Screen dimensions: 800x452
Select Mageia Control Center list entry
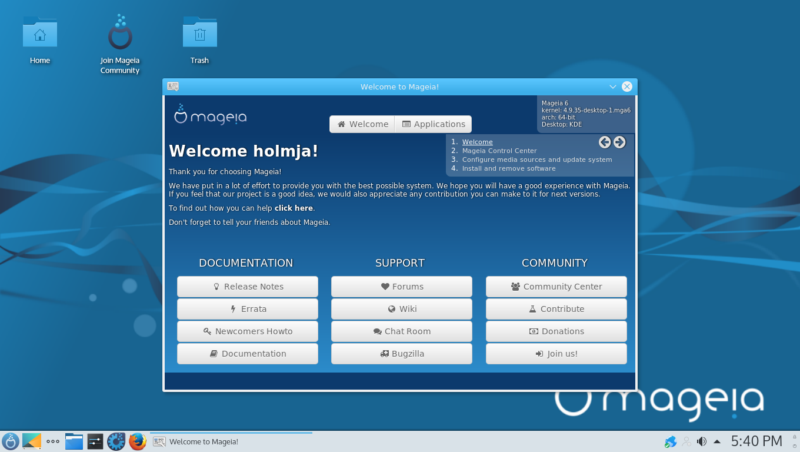(499, 150)
